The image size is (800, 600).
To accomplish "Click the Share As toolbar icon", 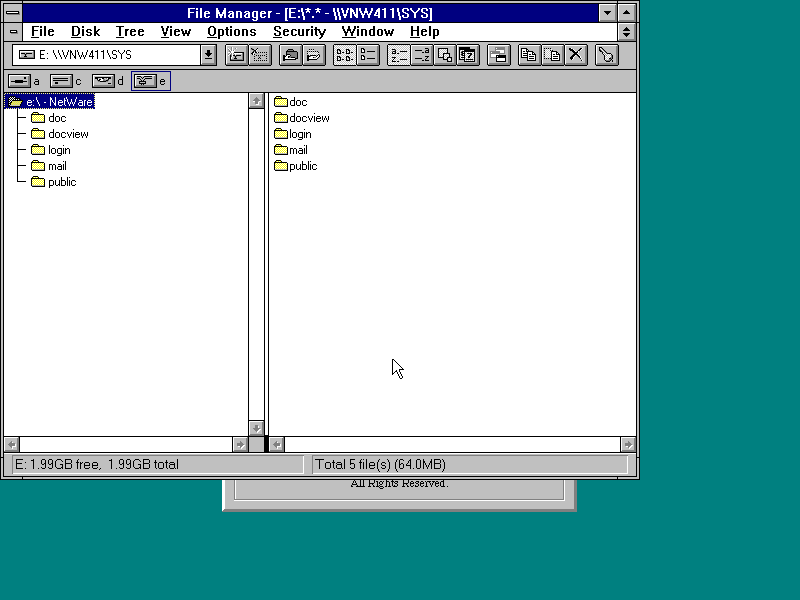I will [x=291, y=55].
